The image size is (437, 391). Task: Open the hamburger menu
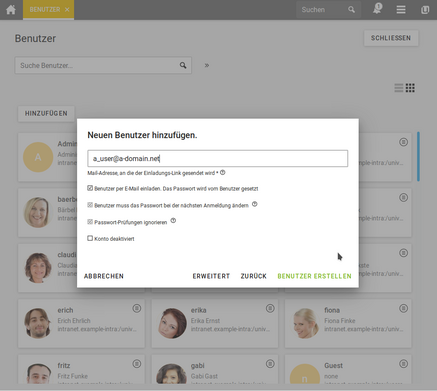click(401, 10)
